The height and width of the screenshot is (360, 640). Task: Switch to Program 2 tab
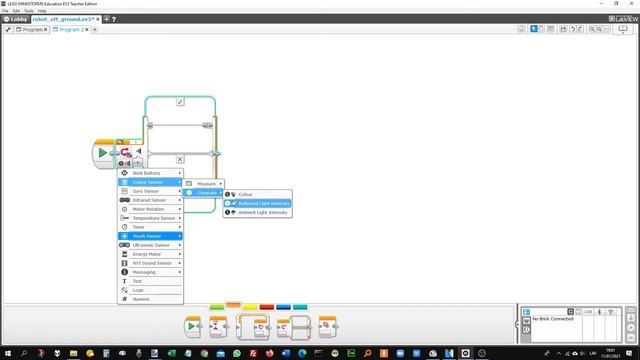point(71,29)
